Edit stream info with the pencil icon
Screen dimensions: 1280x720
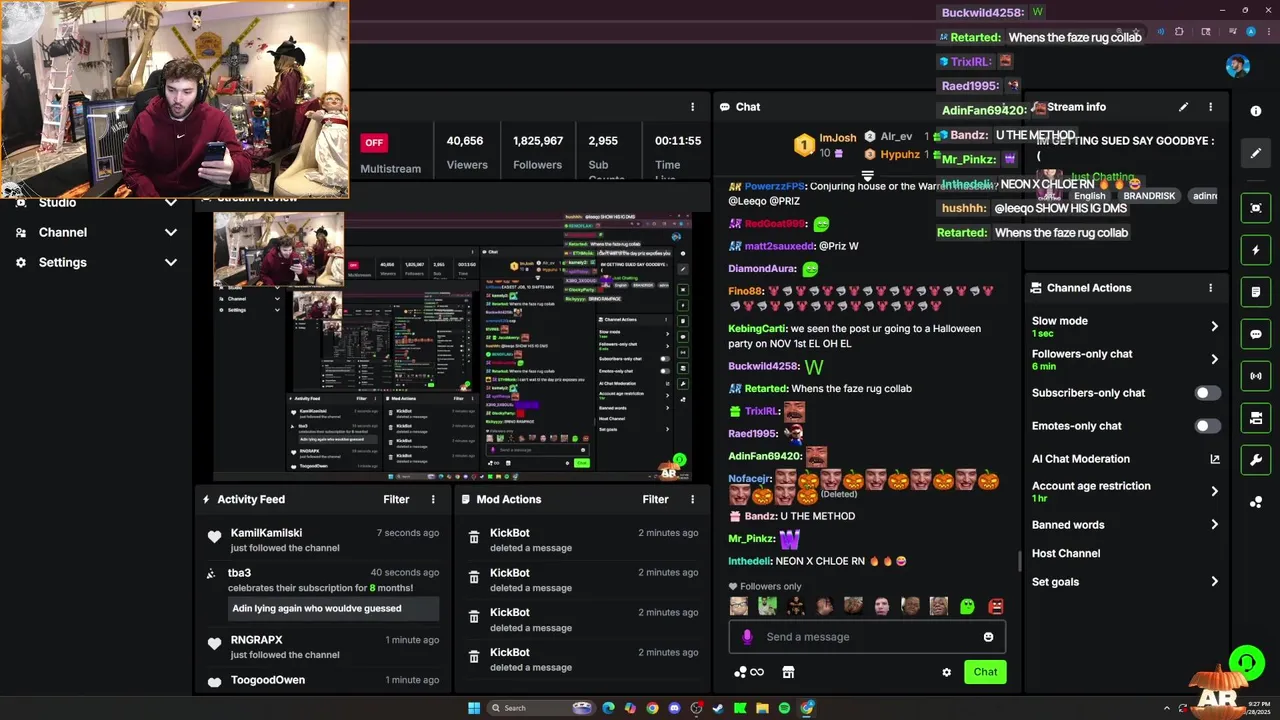[1183, 107]
